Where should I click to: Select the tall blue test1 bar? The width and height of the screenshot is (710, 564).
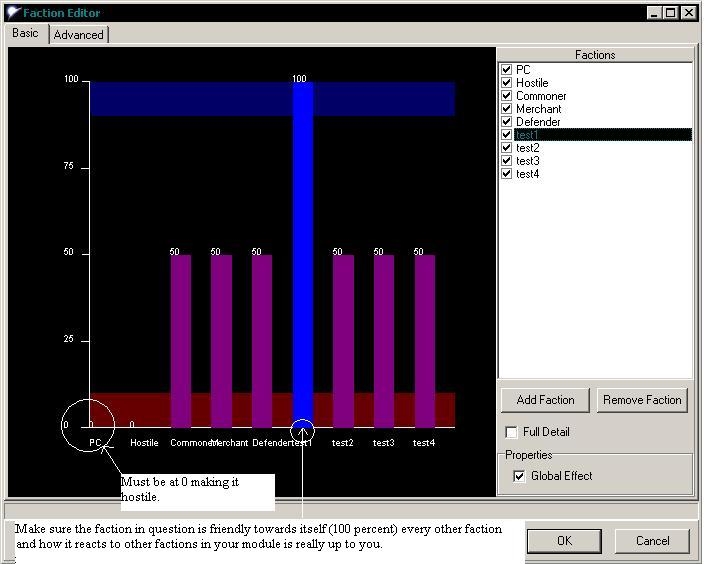pos(303,250)
